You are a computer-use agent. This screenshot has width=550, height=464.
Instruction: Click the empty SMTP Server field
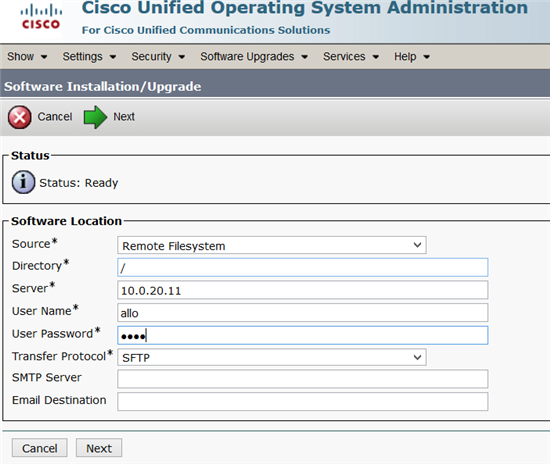303,379
